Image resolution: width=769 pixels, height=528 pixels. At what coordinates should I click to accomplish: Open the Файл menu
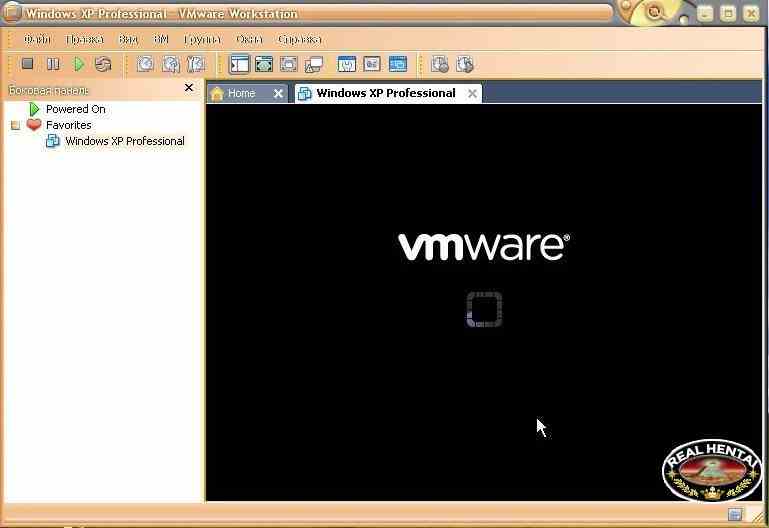37,39
